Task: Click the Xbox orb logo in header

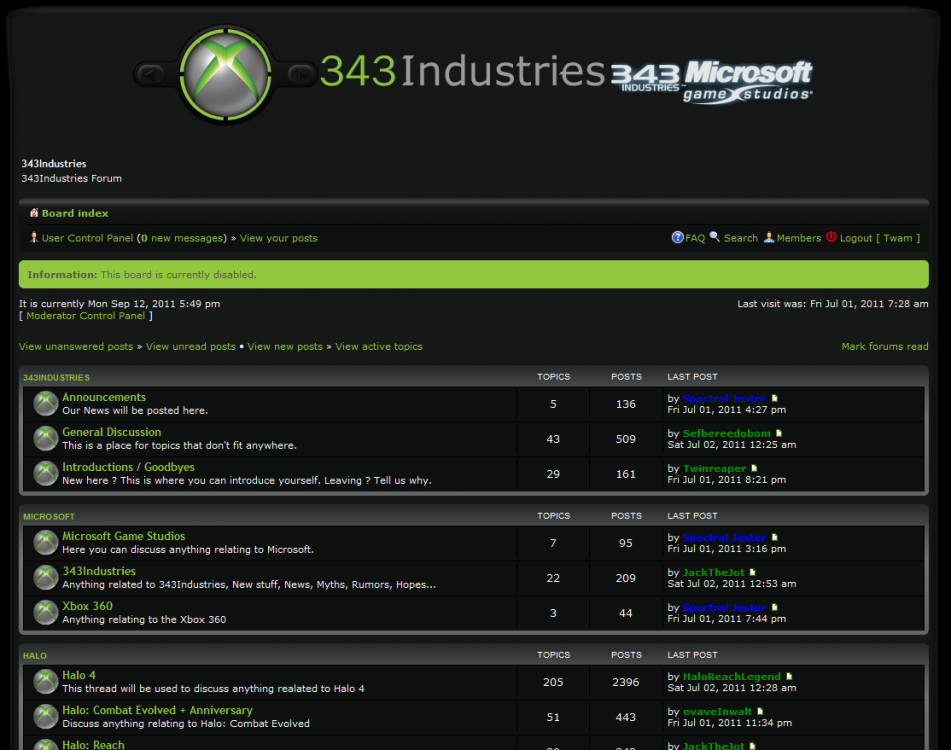Action: [226, 73]
